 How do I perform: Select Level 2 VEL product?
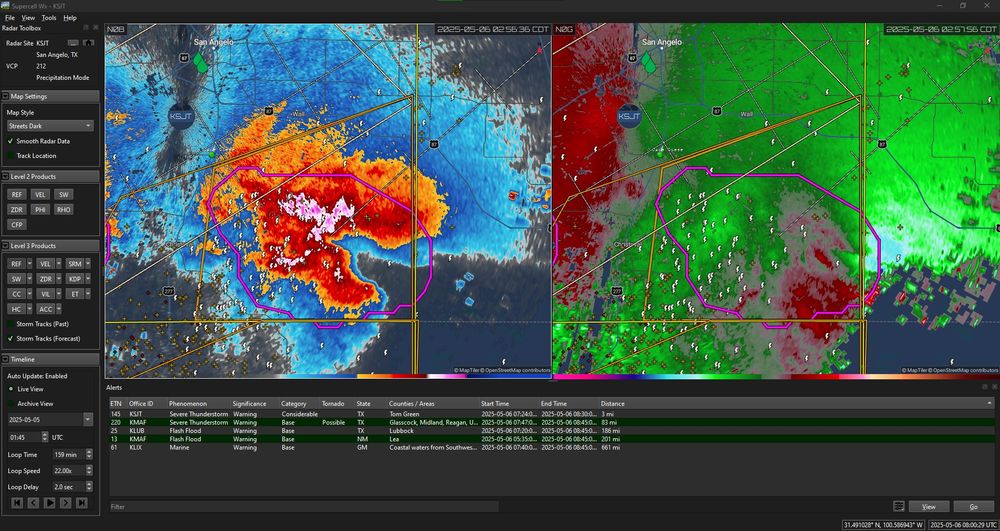pyautogui.click(x=40, y=194)
